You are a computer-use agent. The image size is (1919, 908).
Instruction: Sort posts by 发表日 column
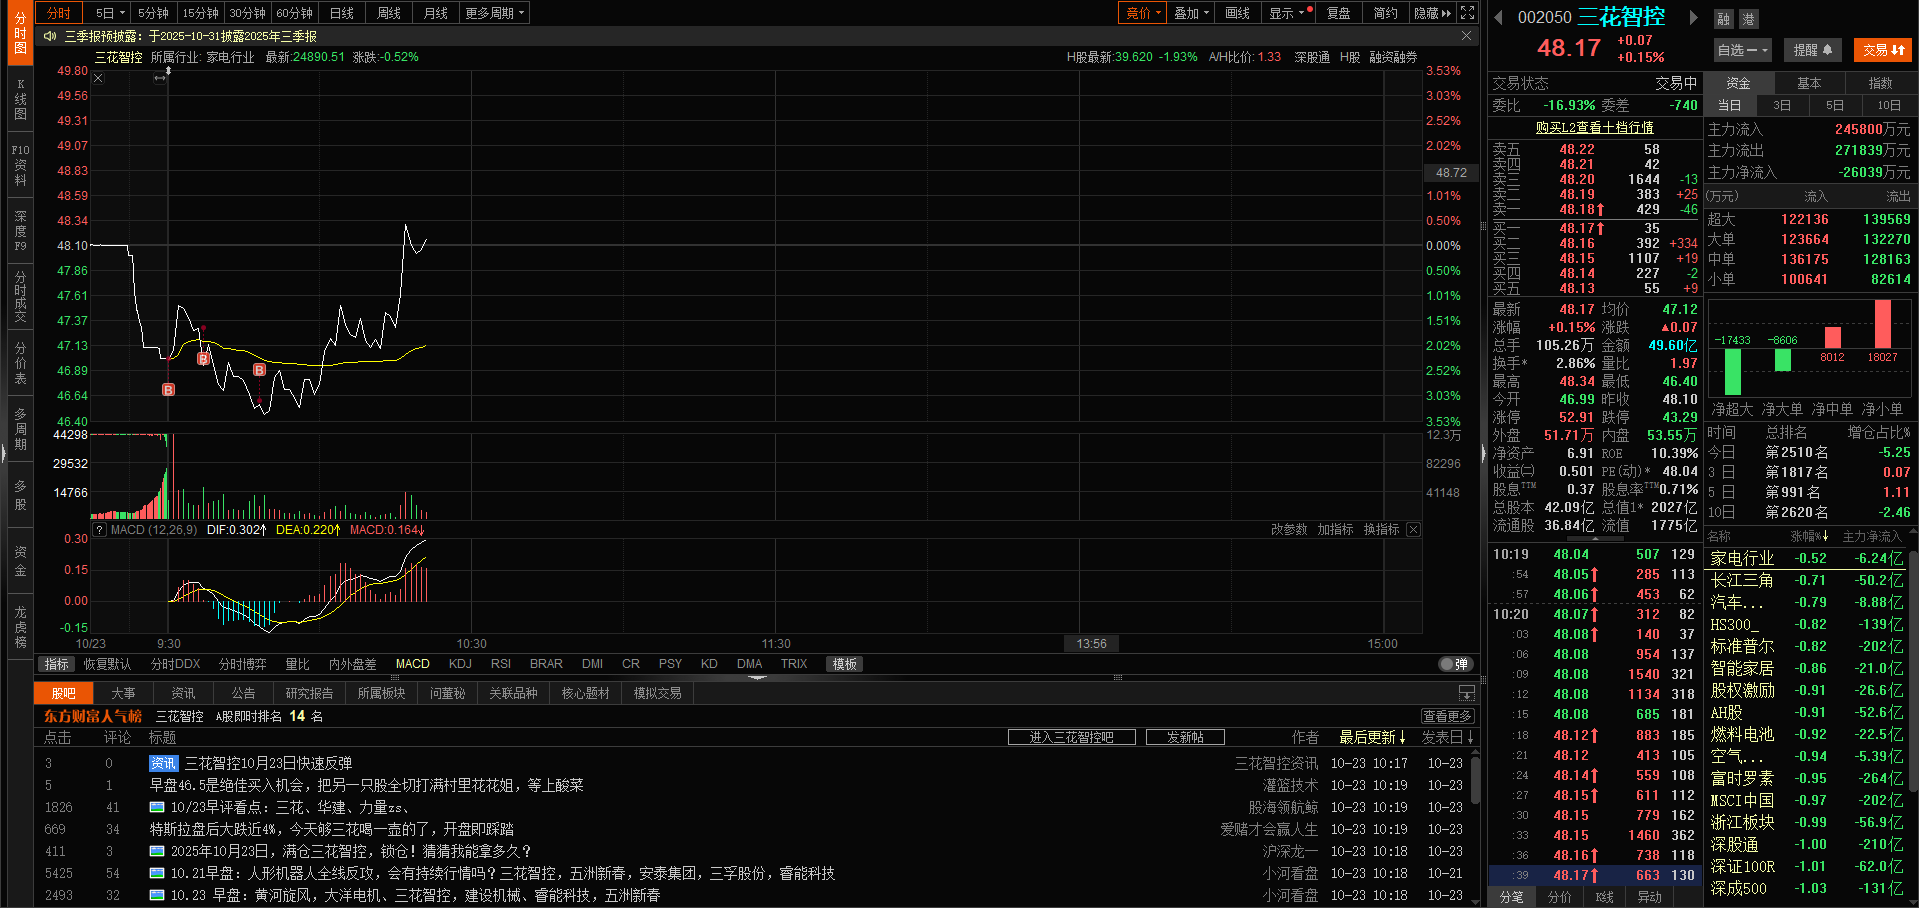tap(1448, 737)
